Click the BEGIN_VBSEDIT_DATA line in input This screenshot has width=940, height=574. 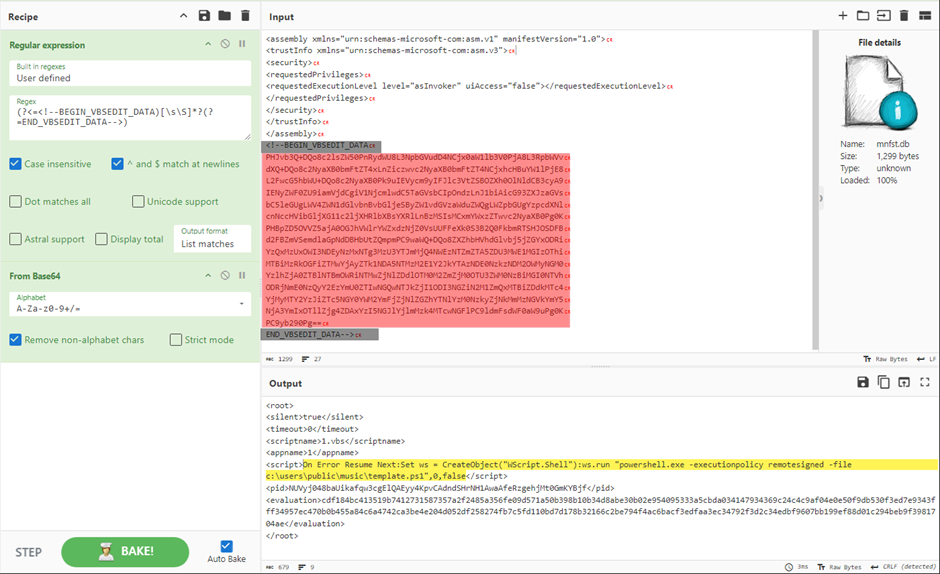click(x=321, y=145)
